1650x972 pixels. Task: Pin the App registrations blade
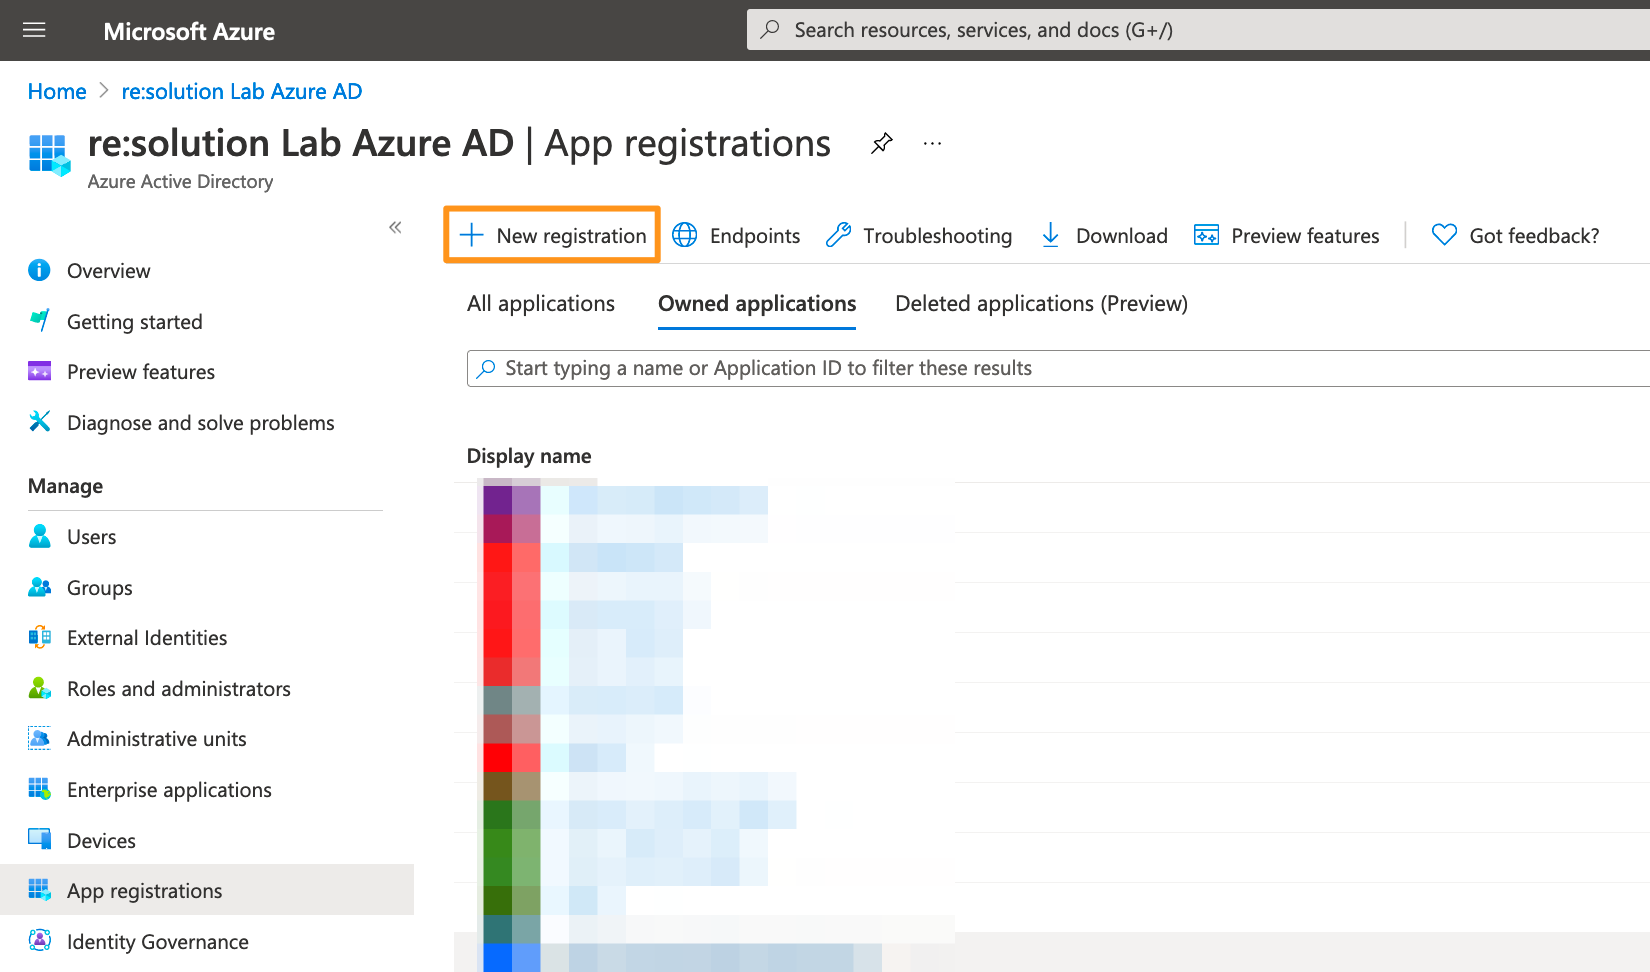point(881,143)
